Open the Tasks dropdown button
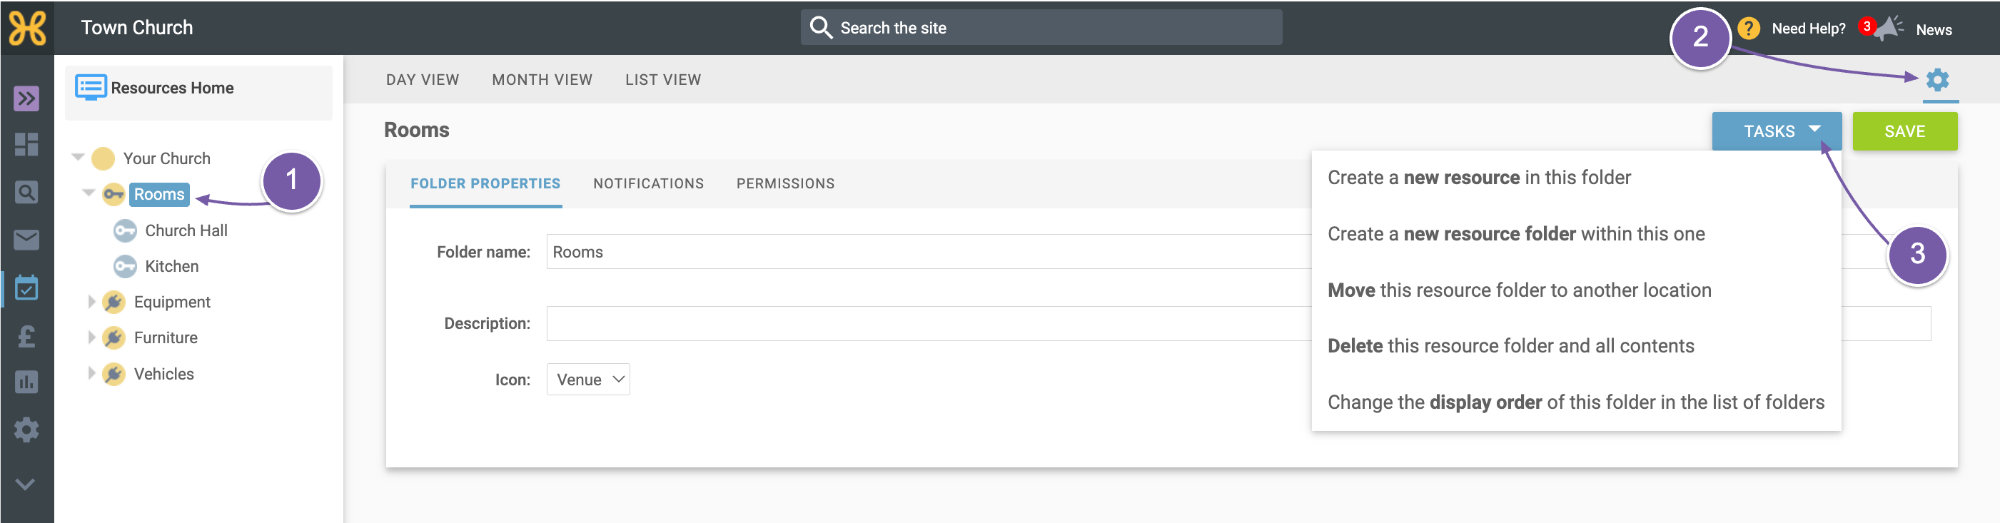2000x523 pixels. pyautogui.click(x=1777, y=131)
